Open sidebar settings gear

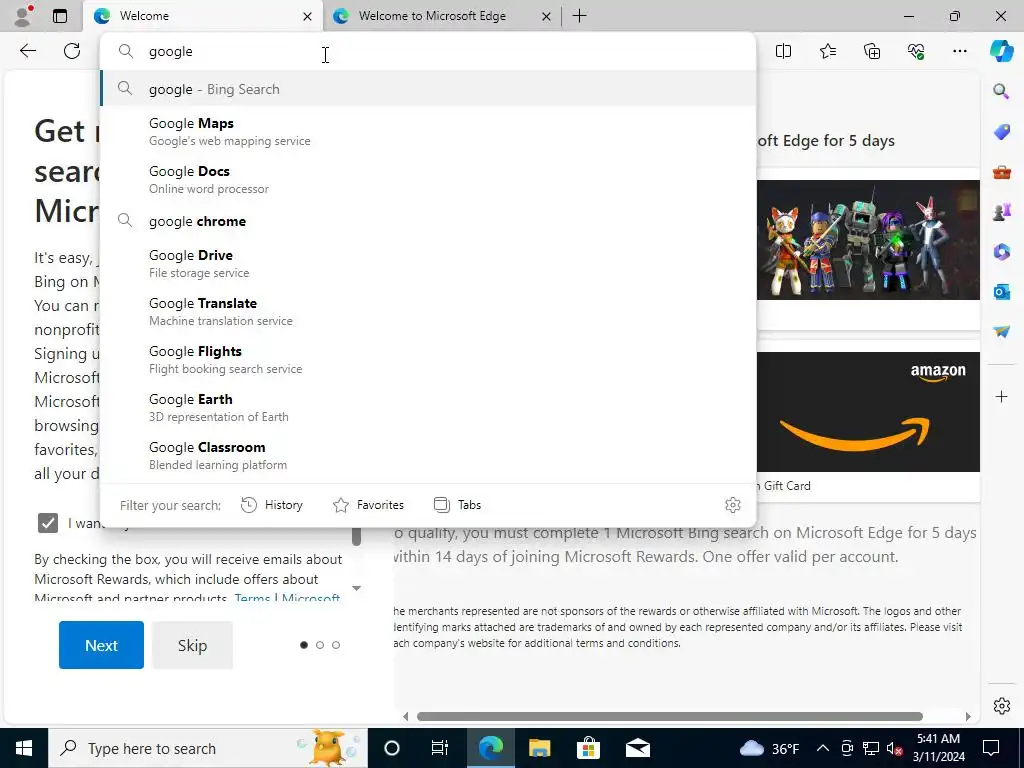[1001, 706]
